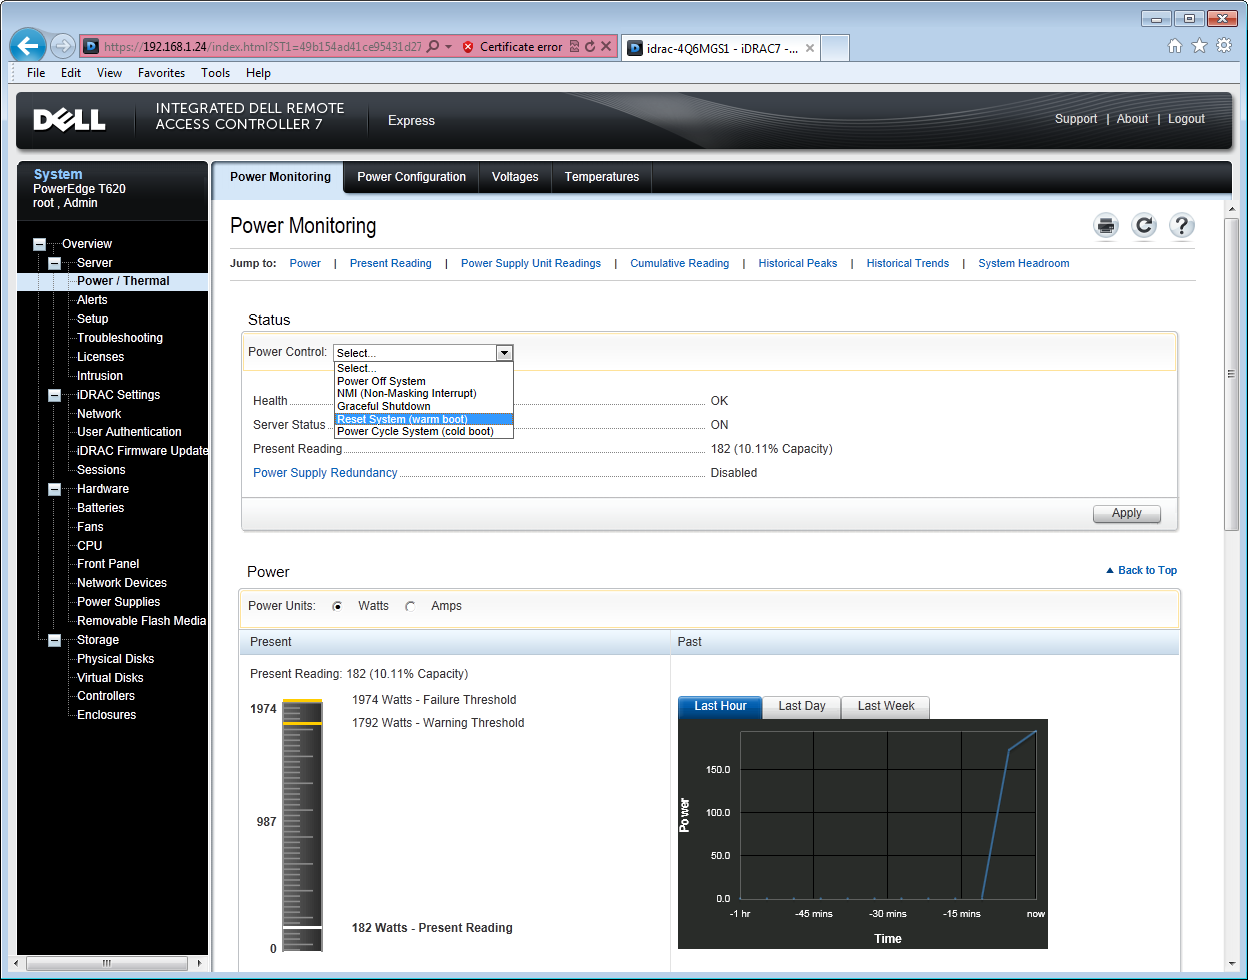Click the refresh page icon
Screen dimensions: 1248x980
pyautogui.click(x=1144, y=226)
